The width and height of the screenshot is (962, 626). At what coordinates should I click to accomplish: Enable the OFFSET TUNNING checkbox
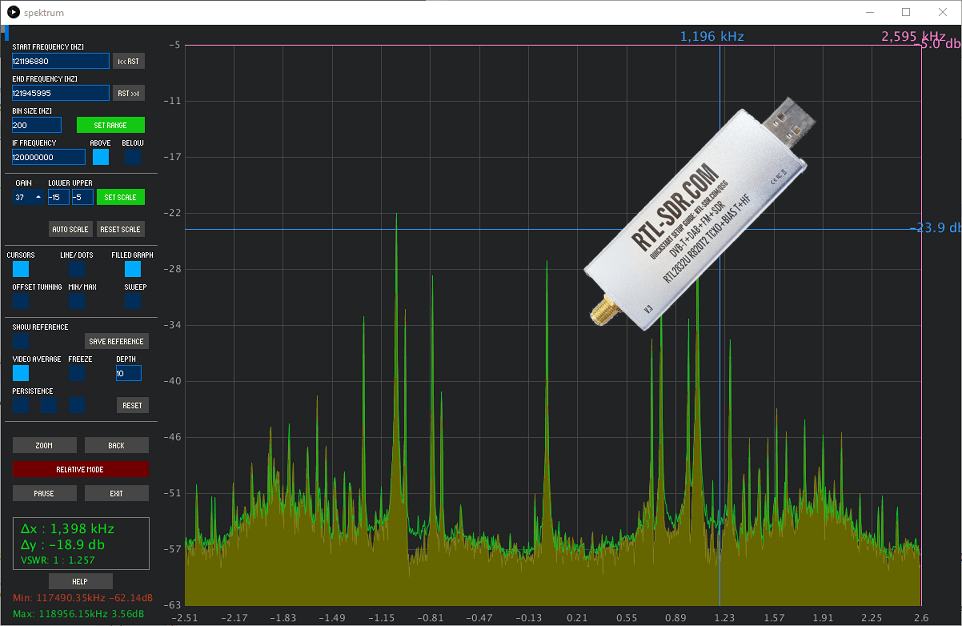21,301
